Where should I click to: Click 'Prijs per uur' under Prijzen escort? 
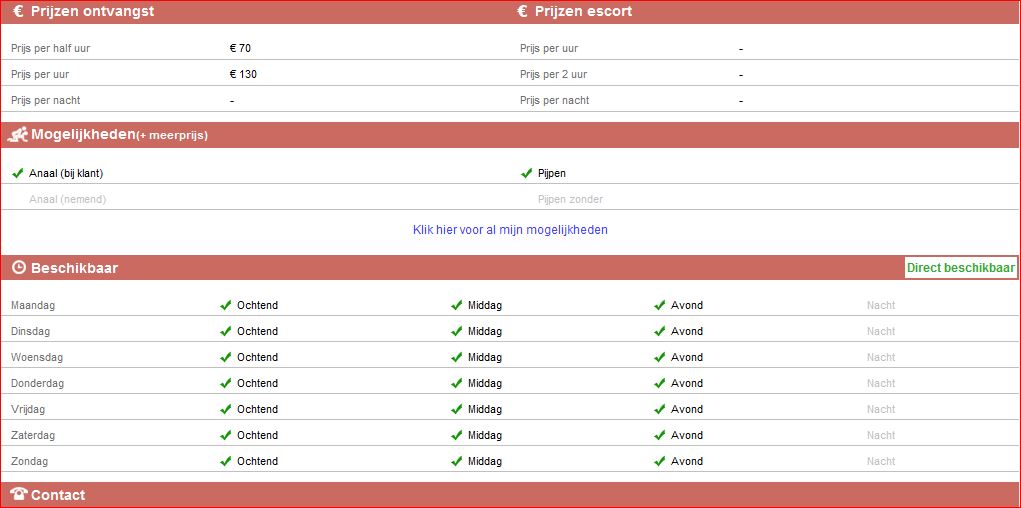(549, 48)
